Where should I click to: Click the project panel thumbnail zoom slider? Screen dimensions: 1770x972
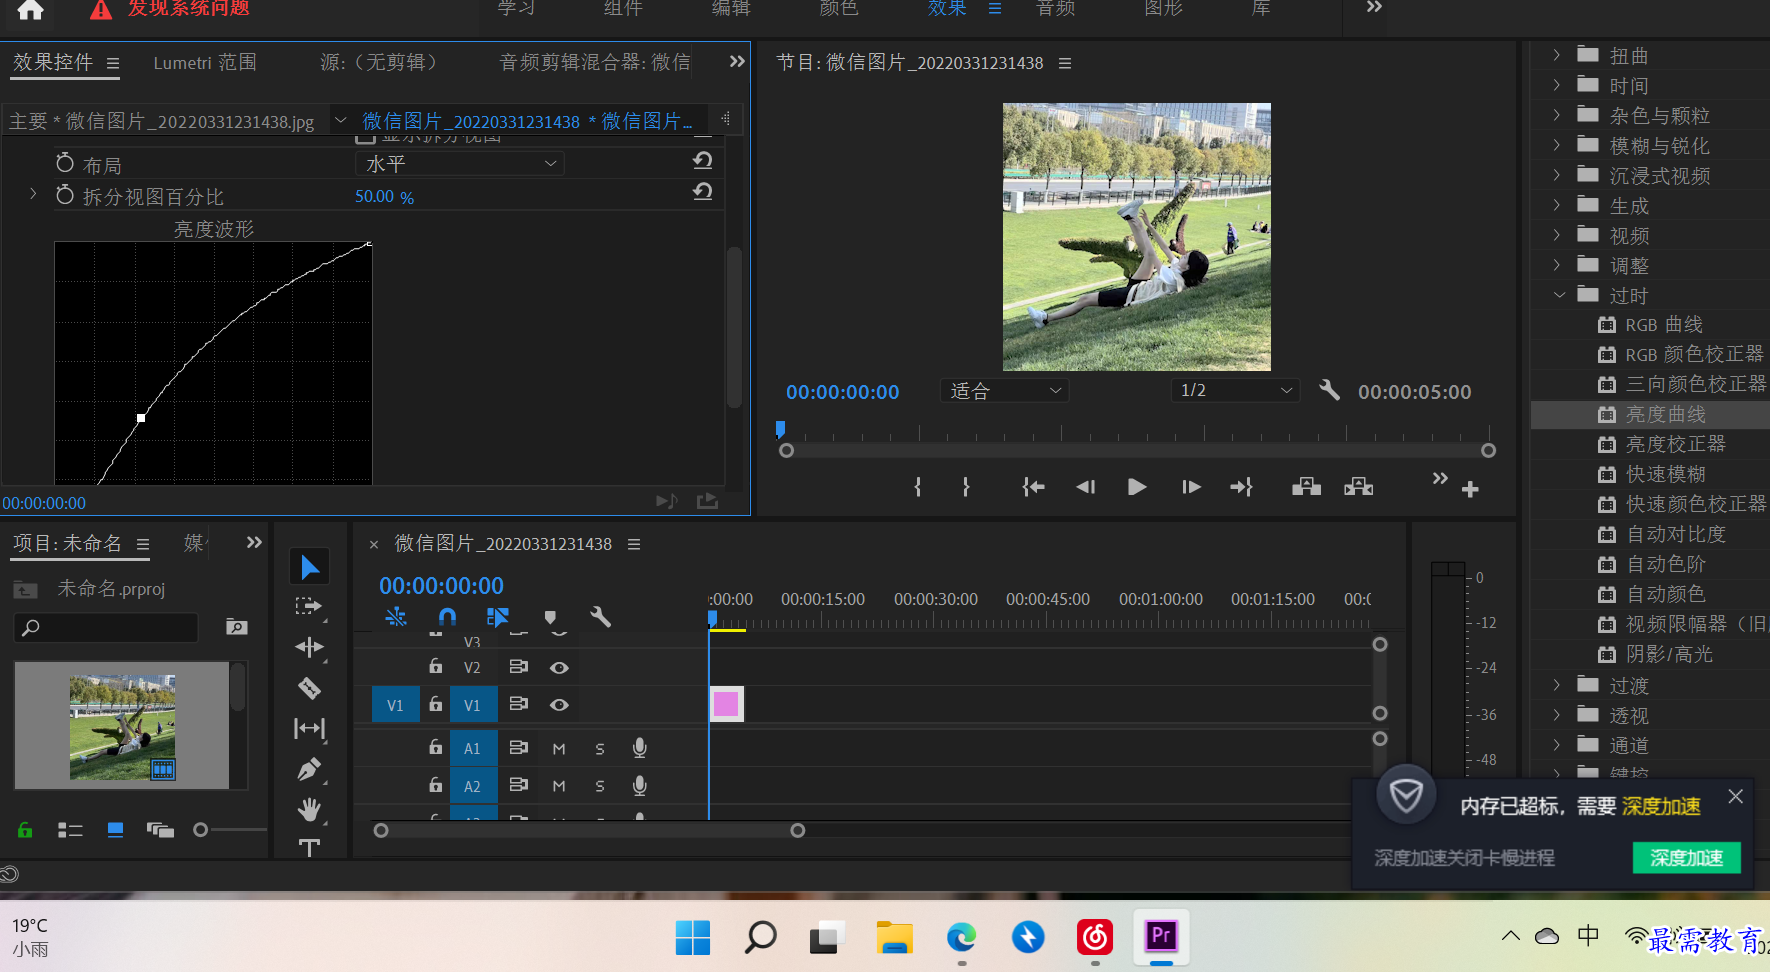point(201,830)
